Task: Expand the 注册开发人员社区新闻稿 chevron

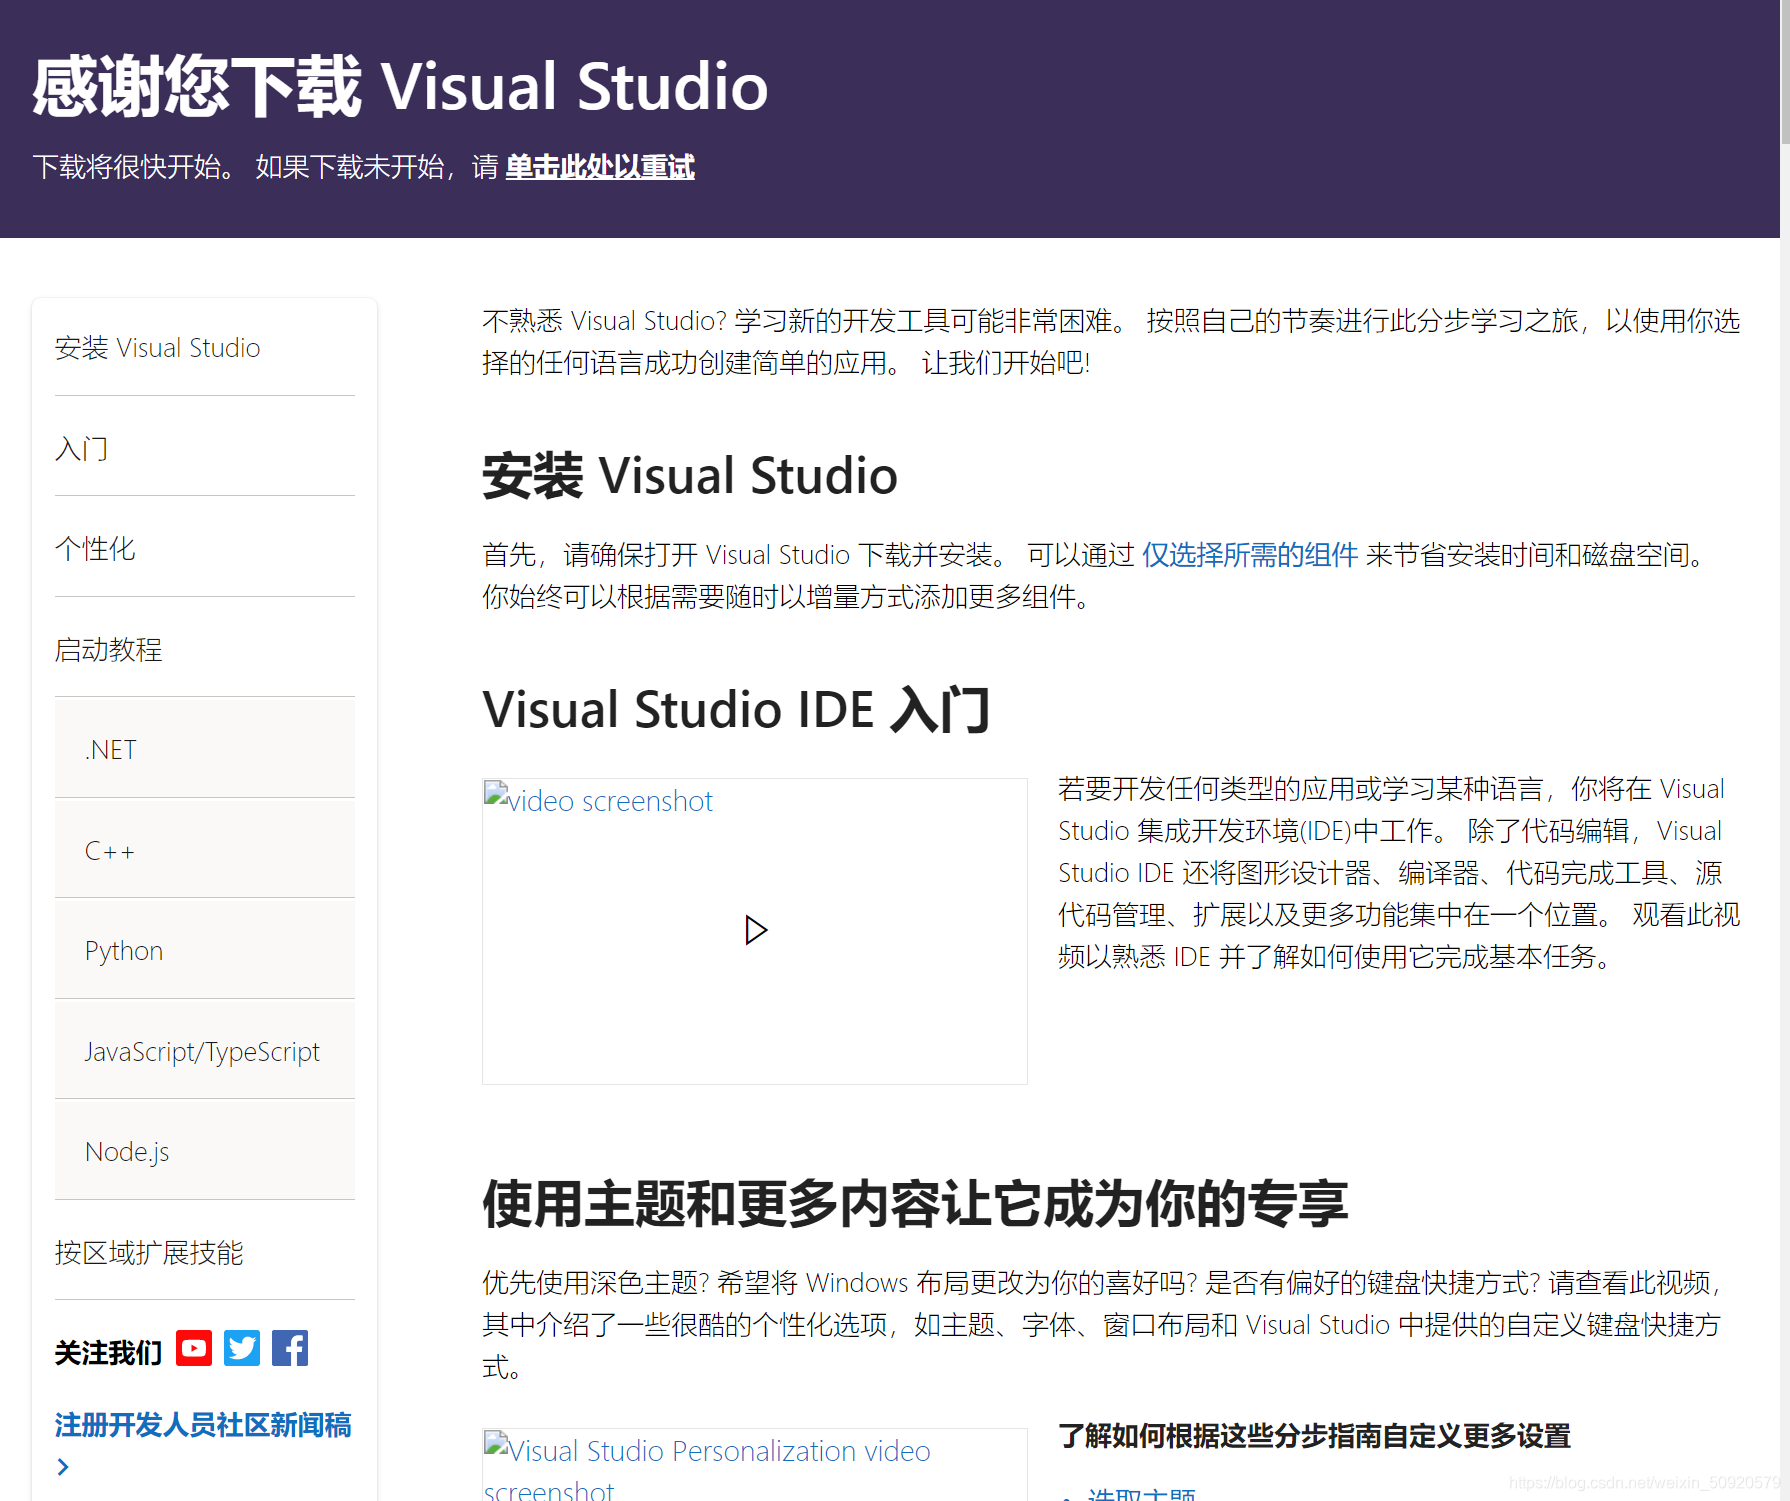Action: click(63, 1466)
